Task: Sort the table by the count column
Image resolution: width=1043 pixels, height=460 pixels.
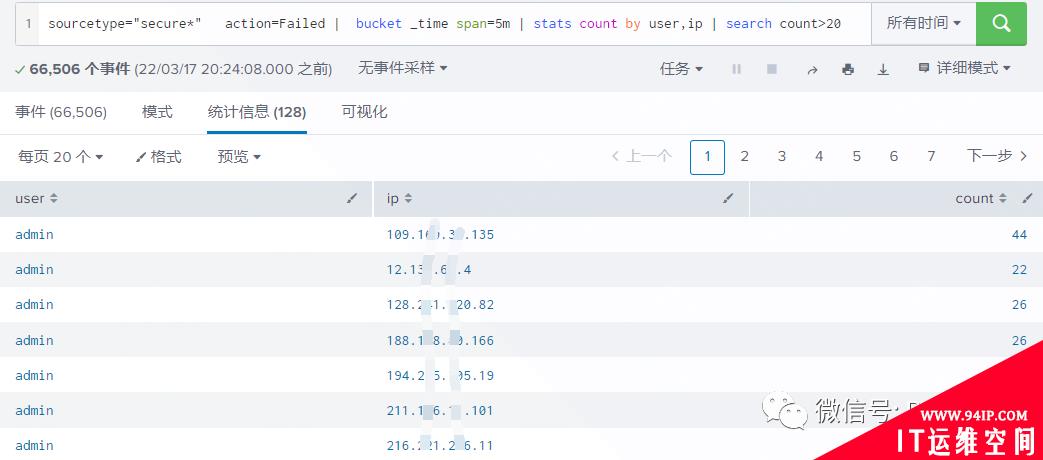Action: pyautogui.click(x=980, y=198)
